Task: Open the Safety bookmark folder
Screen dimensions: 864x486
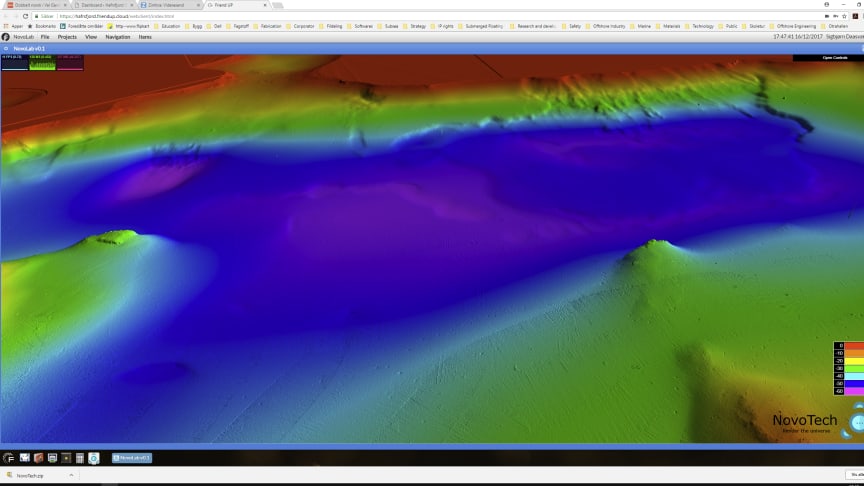Action: coord(571,26)
